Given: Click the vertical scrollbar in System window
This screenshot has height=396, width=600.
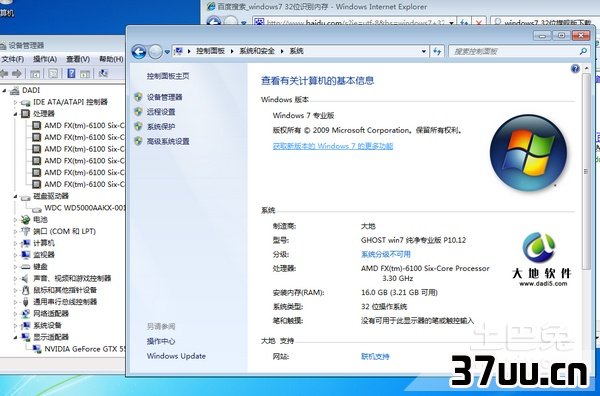Looking at the screenshot, I should (587, 171).
